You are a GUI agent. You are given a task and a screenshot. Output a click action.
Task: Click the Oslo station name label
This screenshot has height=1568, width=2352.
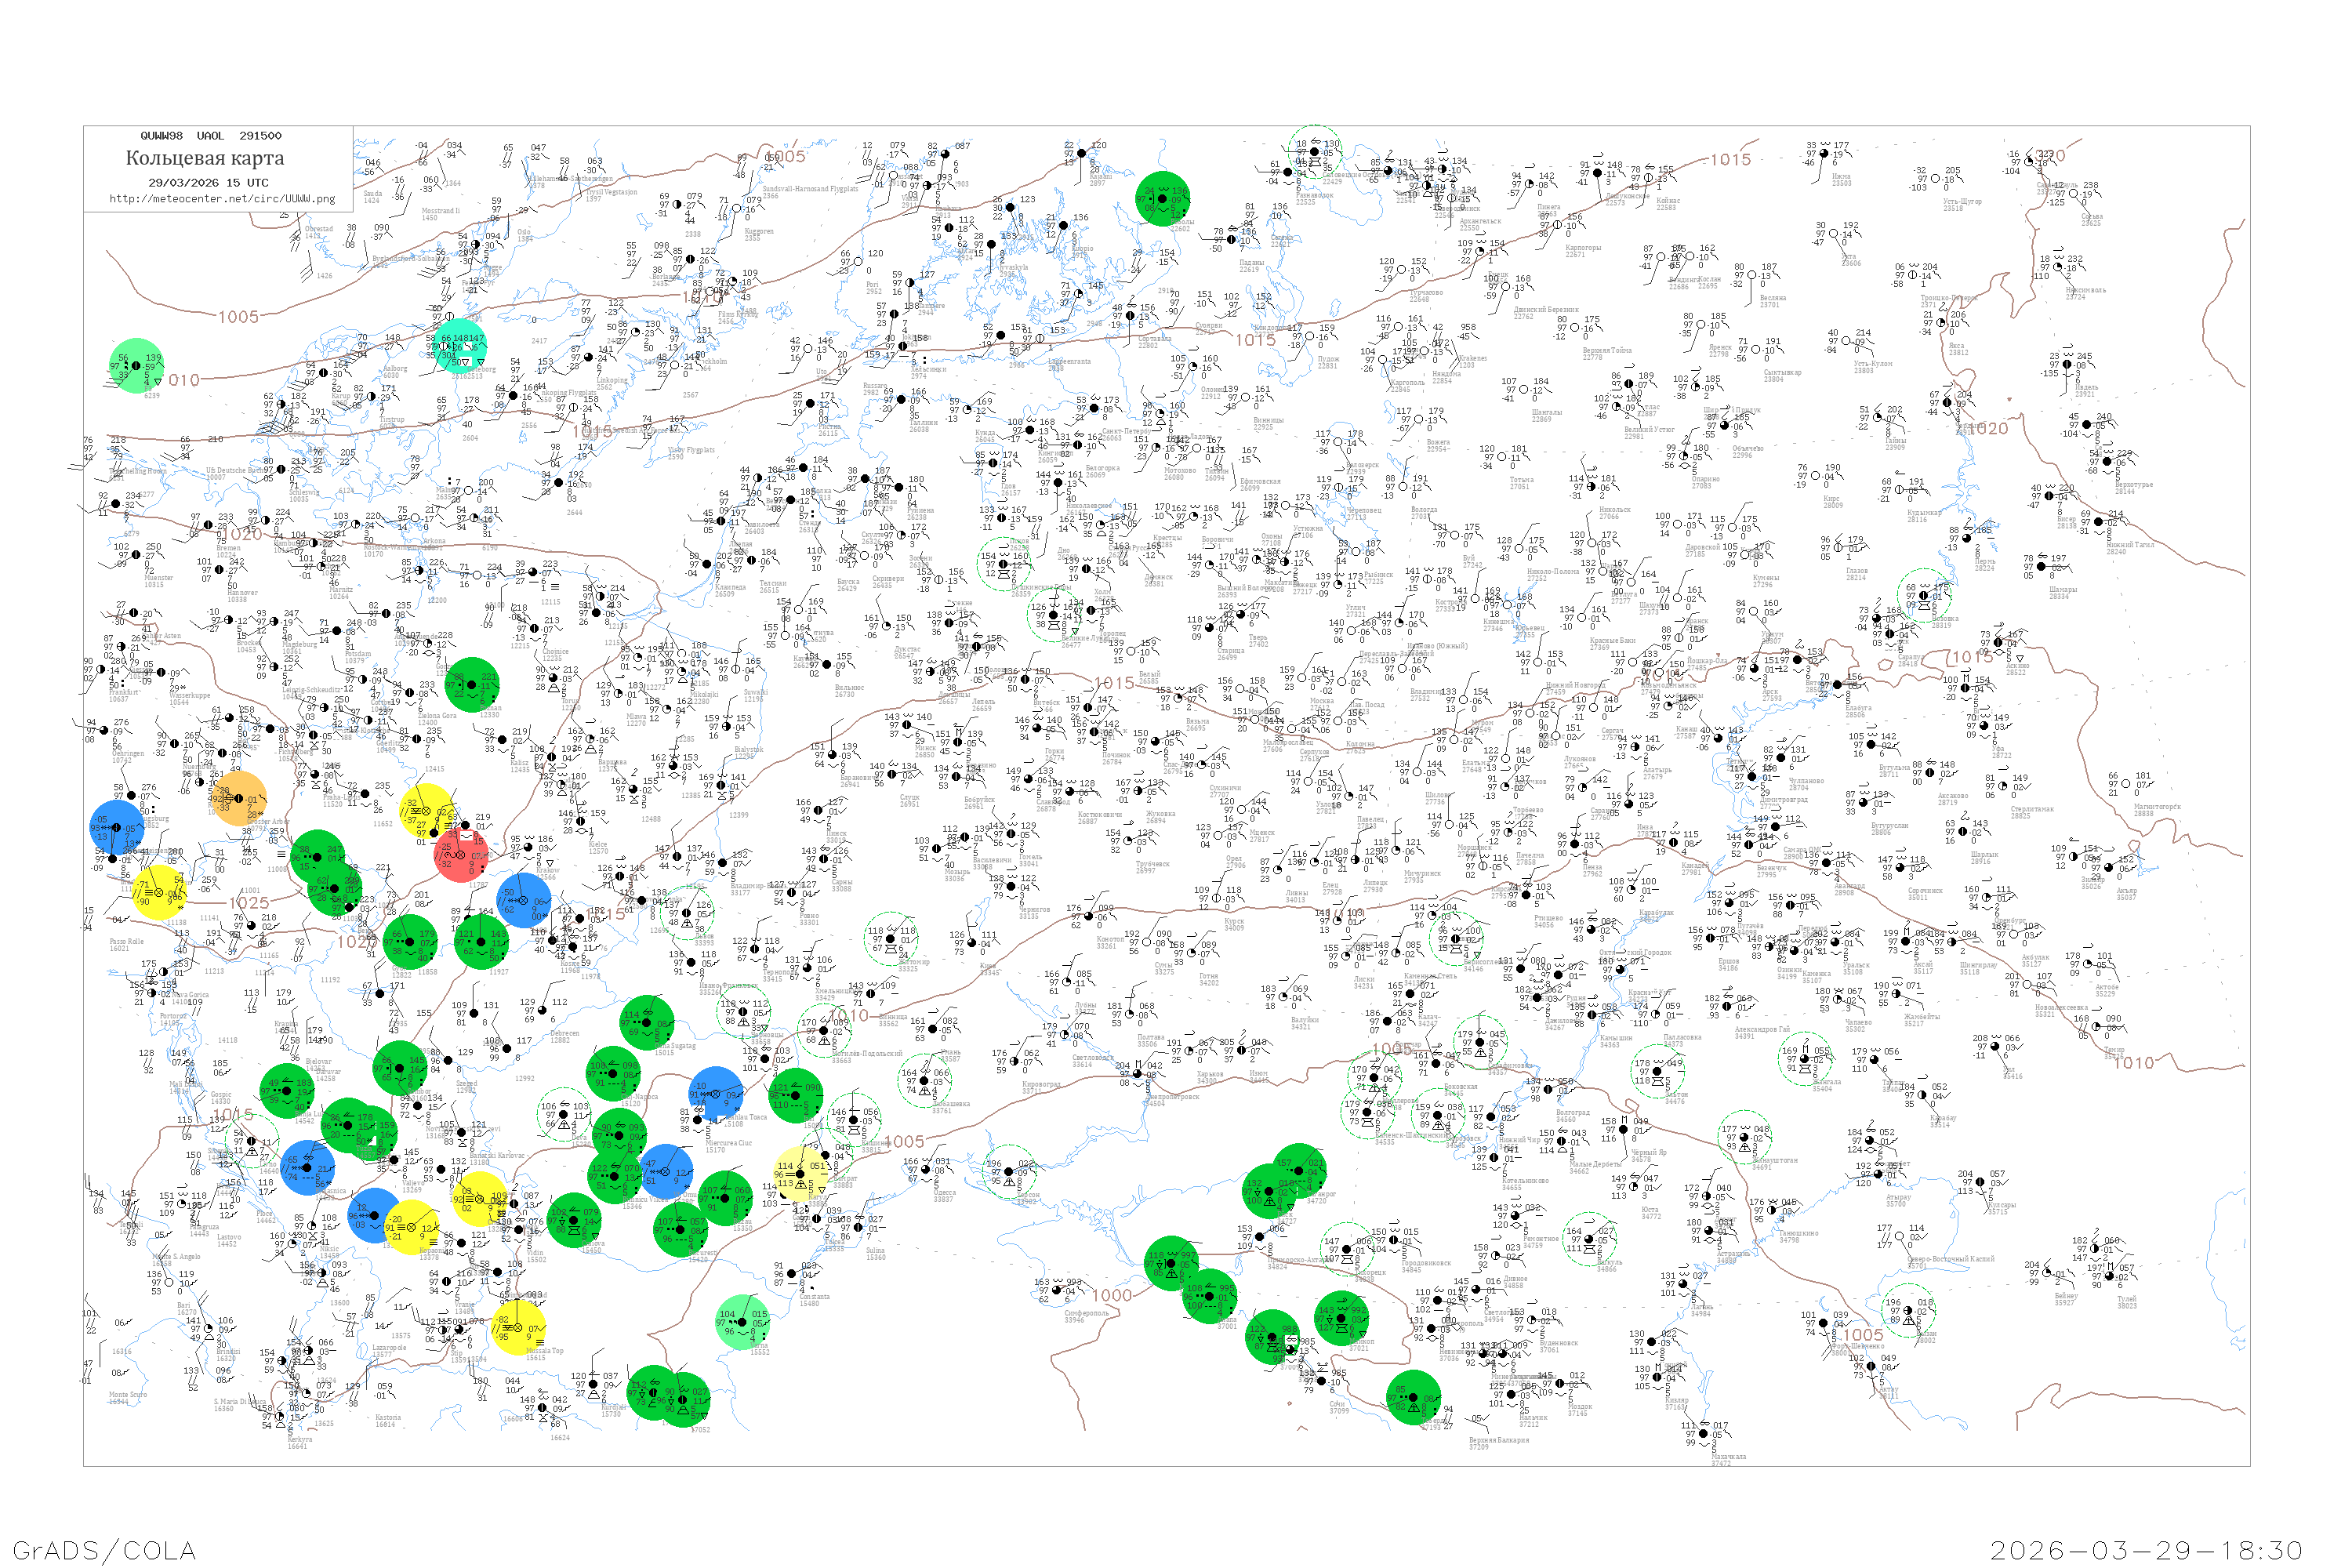tap(524, 232)
